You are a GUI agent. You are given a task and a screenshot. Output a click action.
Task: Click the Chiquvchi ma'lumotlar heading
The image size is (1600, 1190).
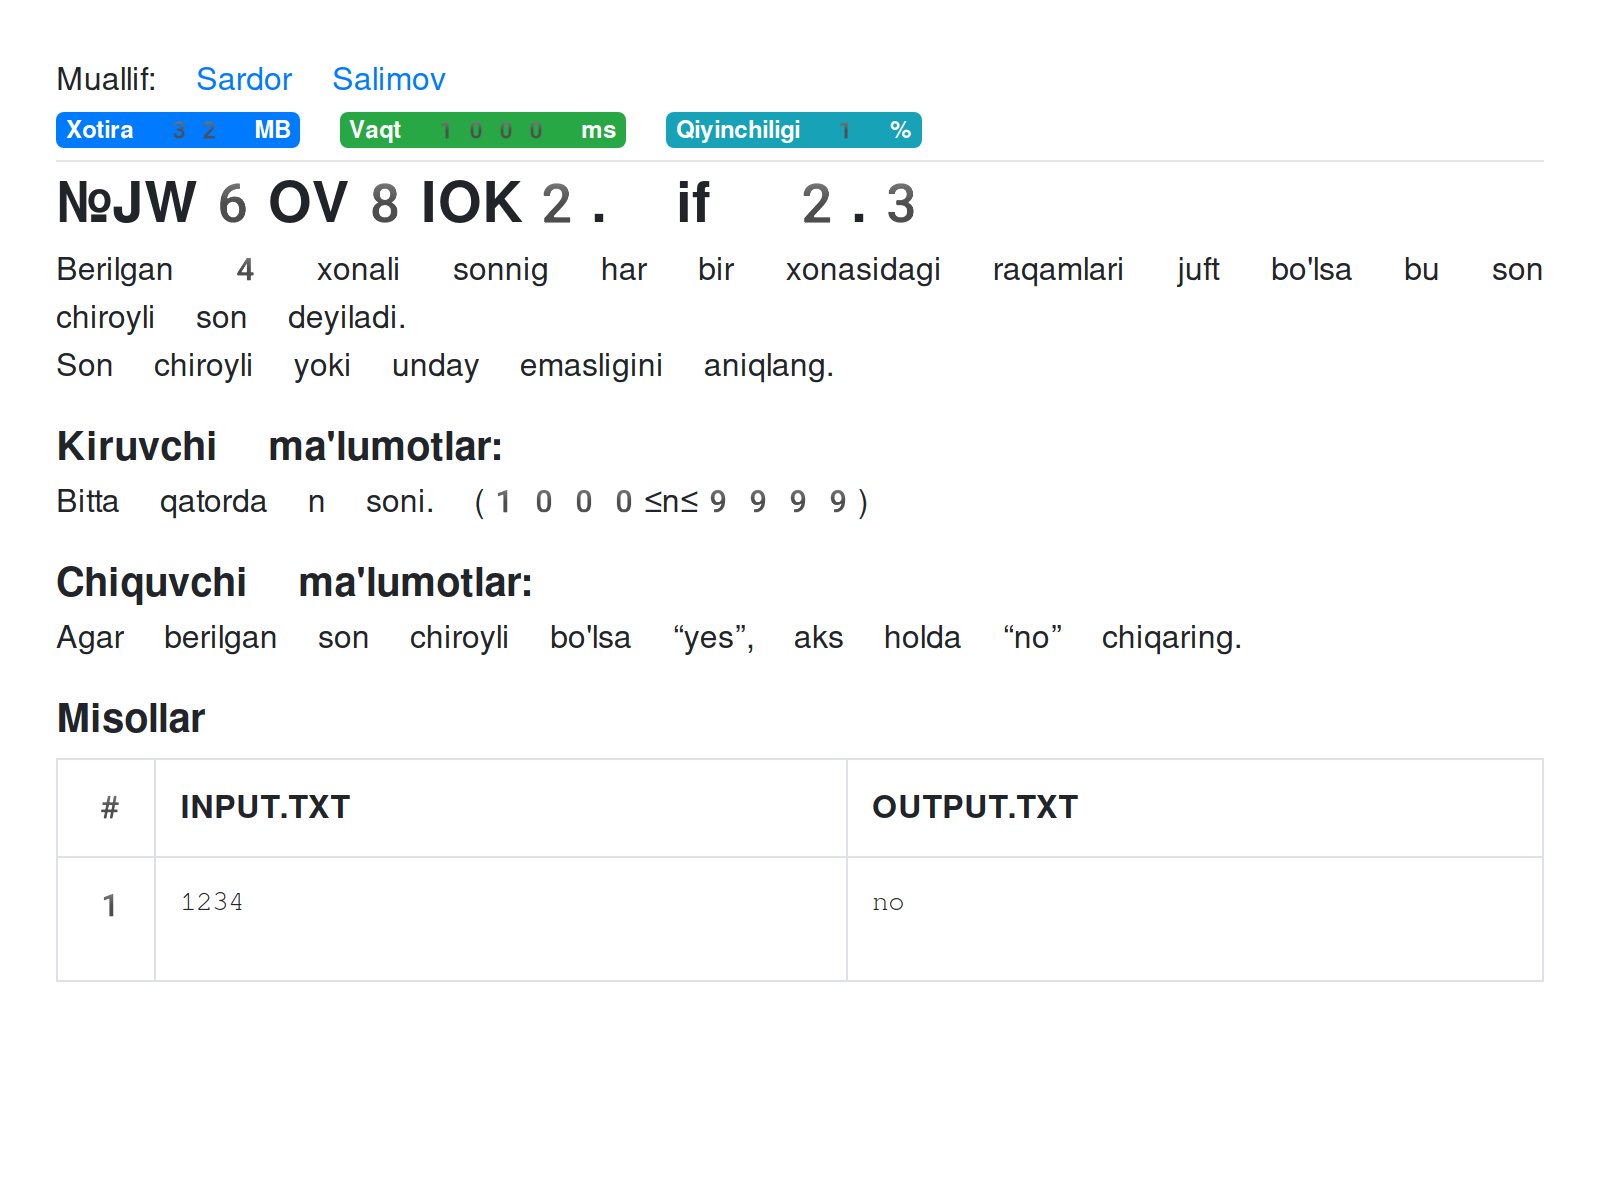point(294,582)
